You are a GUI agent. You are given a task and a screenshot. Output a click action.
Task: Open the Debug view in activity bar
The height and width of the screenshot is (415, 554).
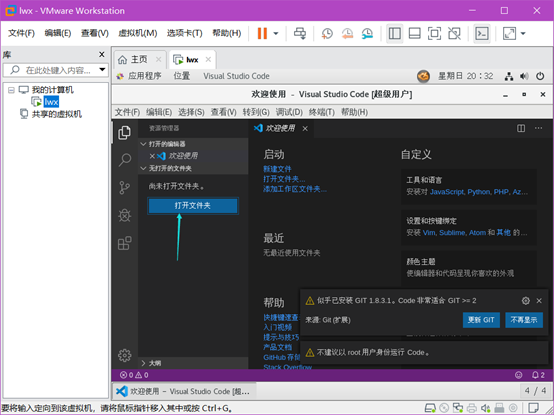tap(124, 215)
